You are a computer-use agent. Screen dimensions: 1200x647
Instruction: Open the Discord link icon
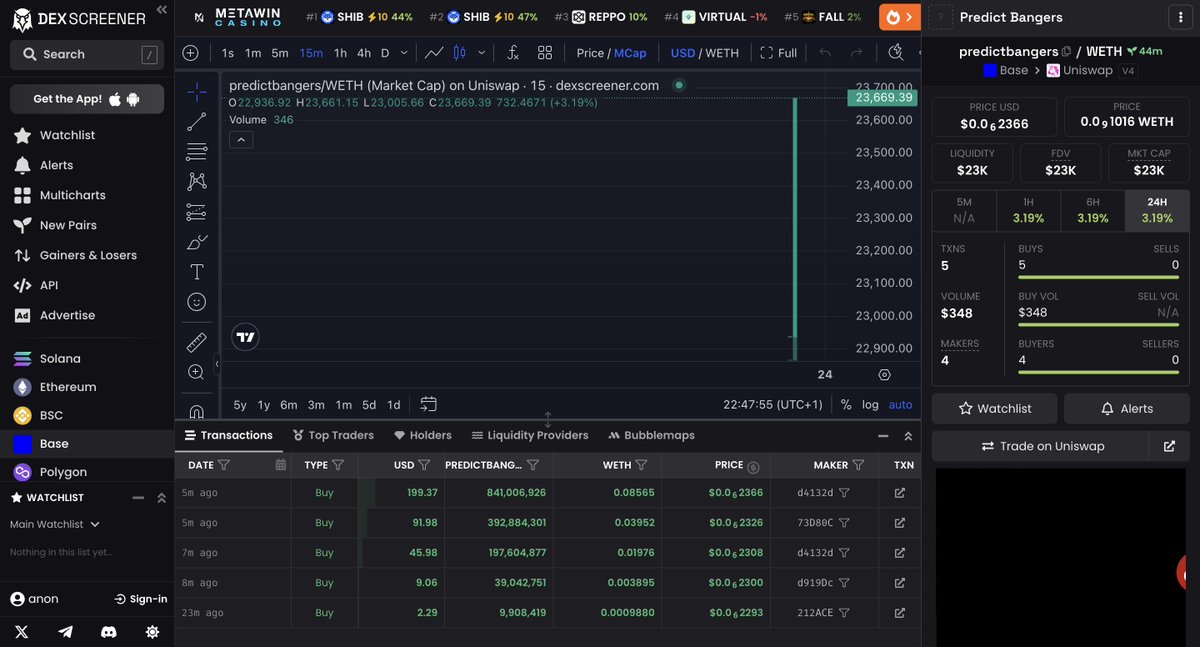click(x=109, y=631)
